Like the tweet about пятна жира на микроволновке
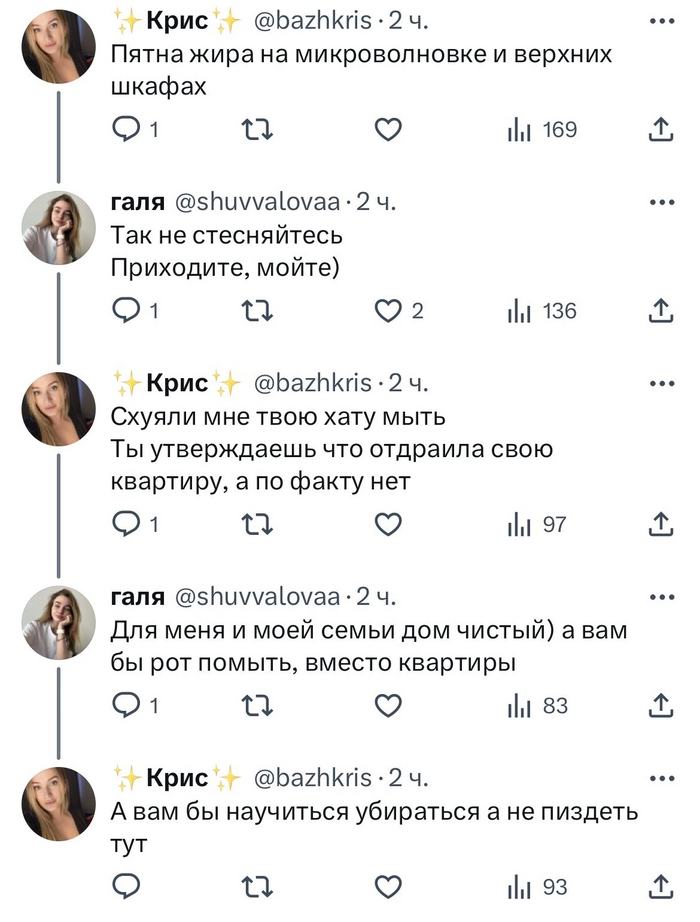 (388, 130)
